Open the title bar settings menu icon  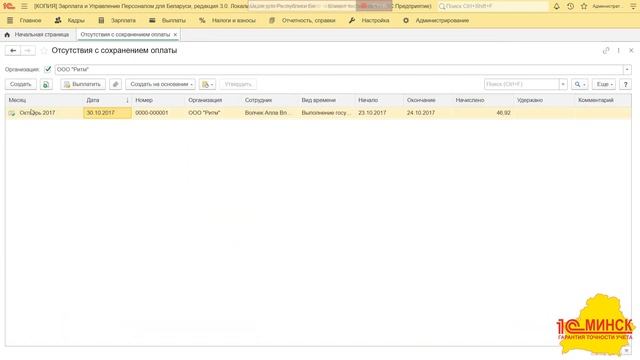[x=633, y=6]
